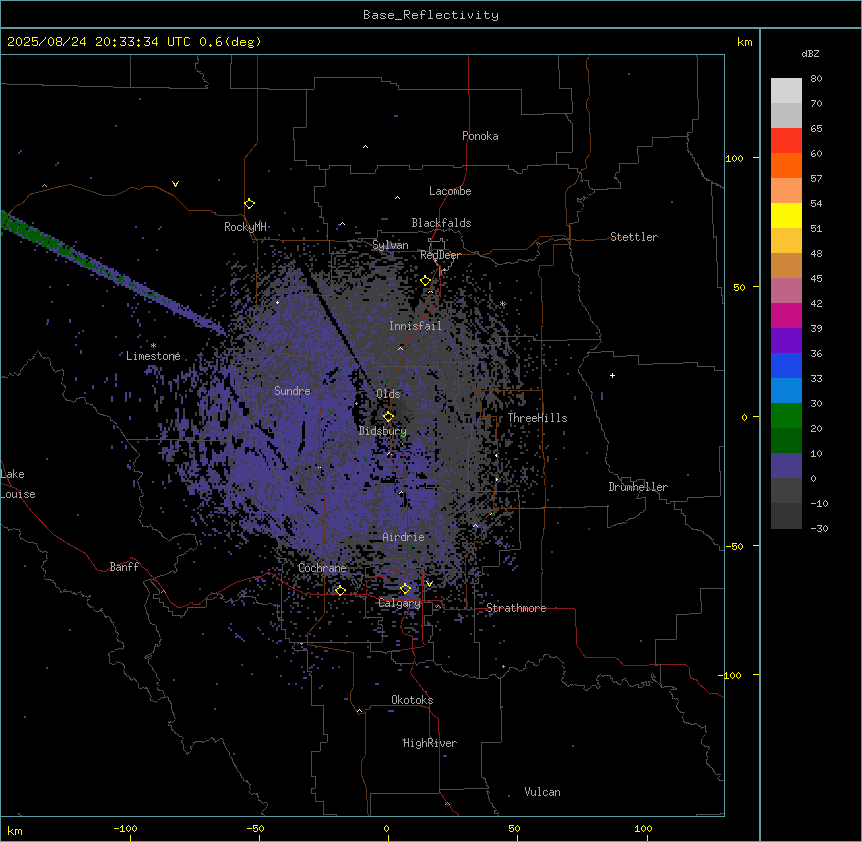Select the Lacombe label on the map
862x842 pixels.
point(450,191)
